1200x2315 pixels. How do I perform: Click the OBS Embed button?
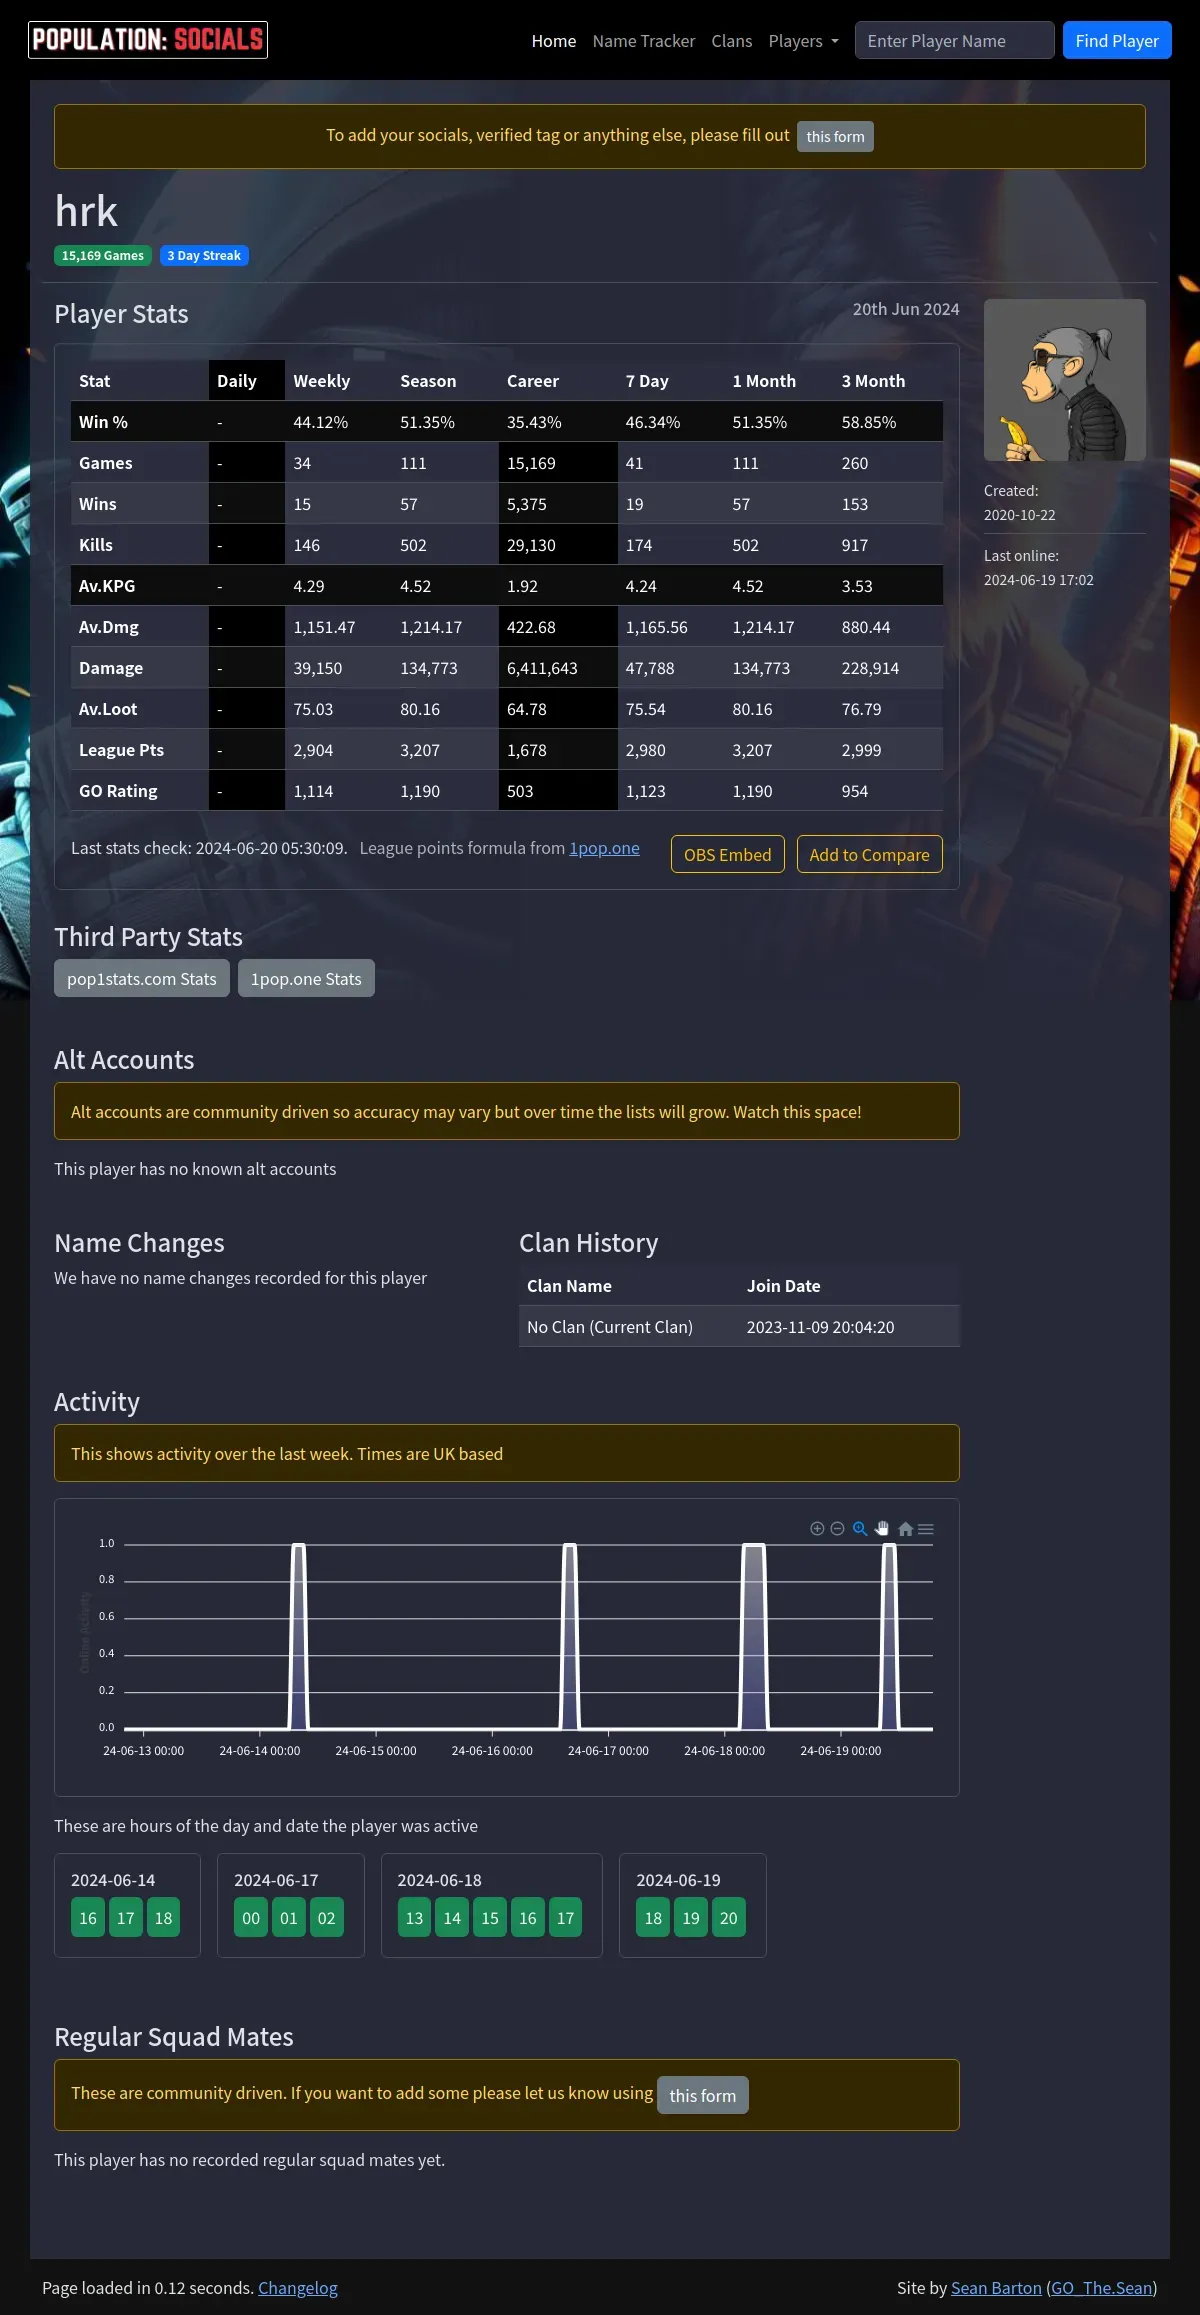coord(727,854)
